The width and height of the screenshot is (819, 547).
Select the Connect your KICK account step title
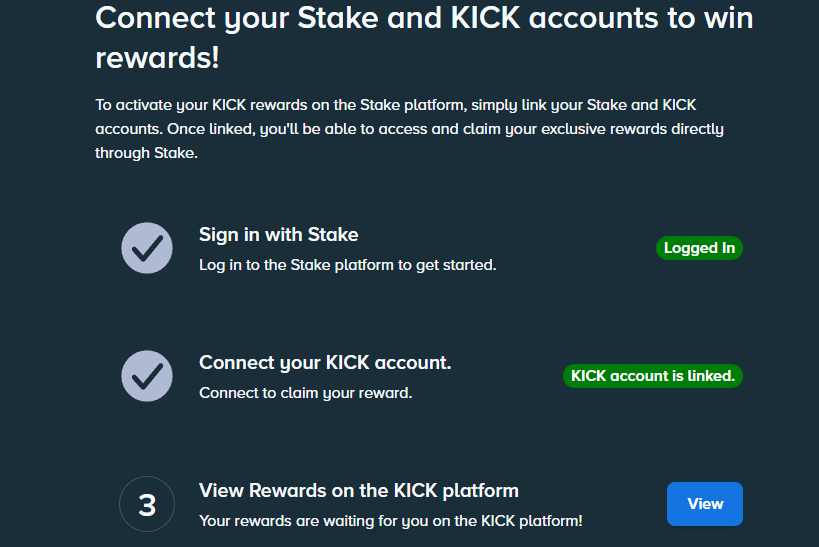tap(325, 363)
